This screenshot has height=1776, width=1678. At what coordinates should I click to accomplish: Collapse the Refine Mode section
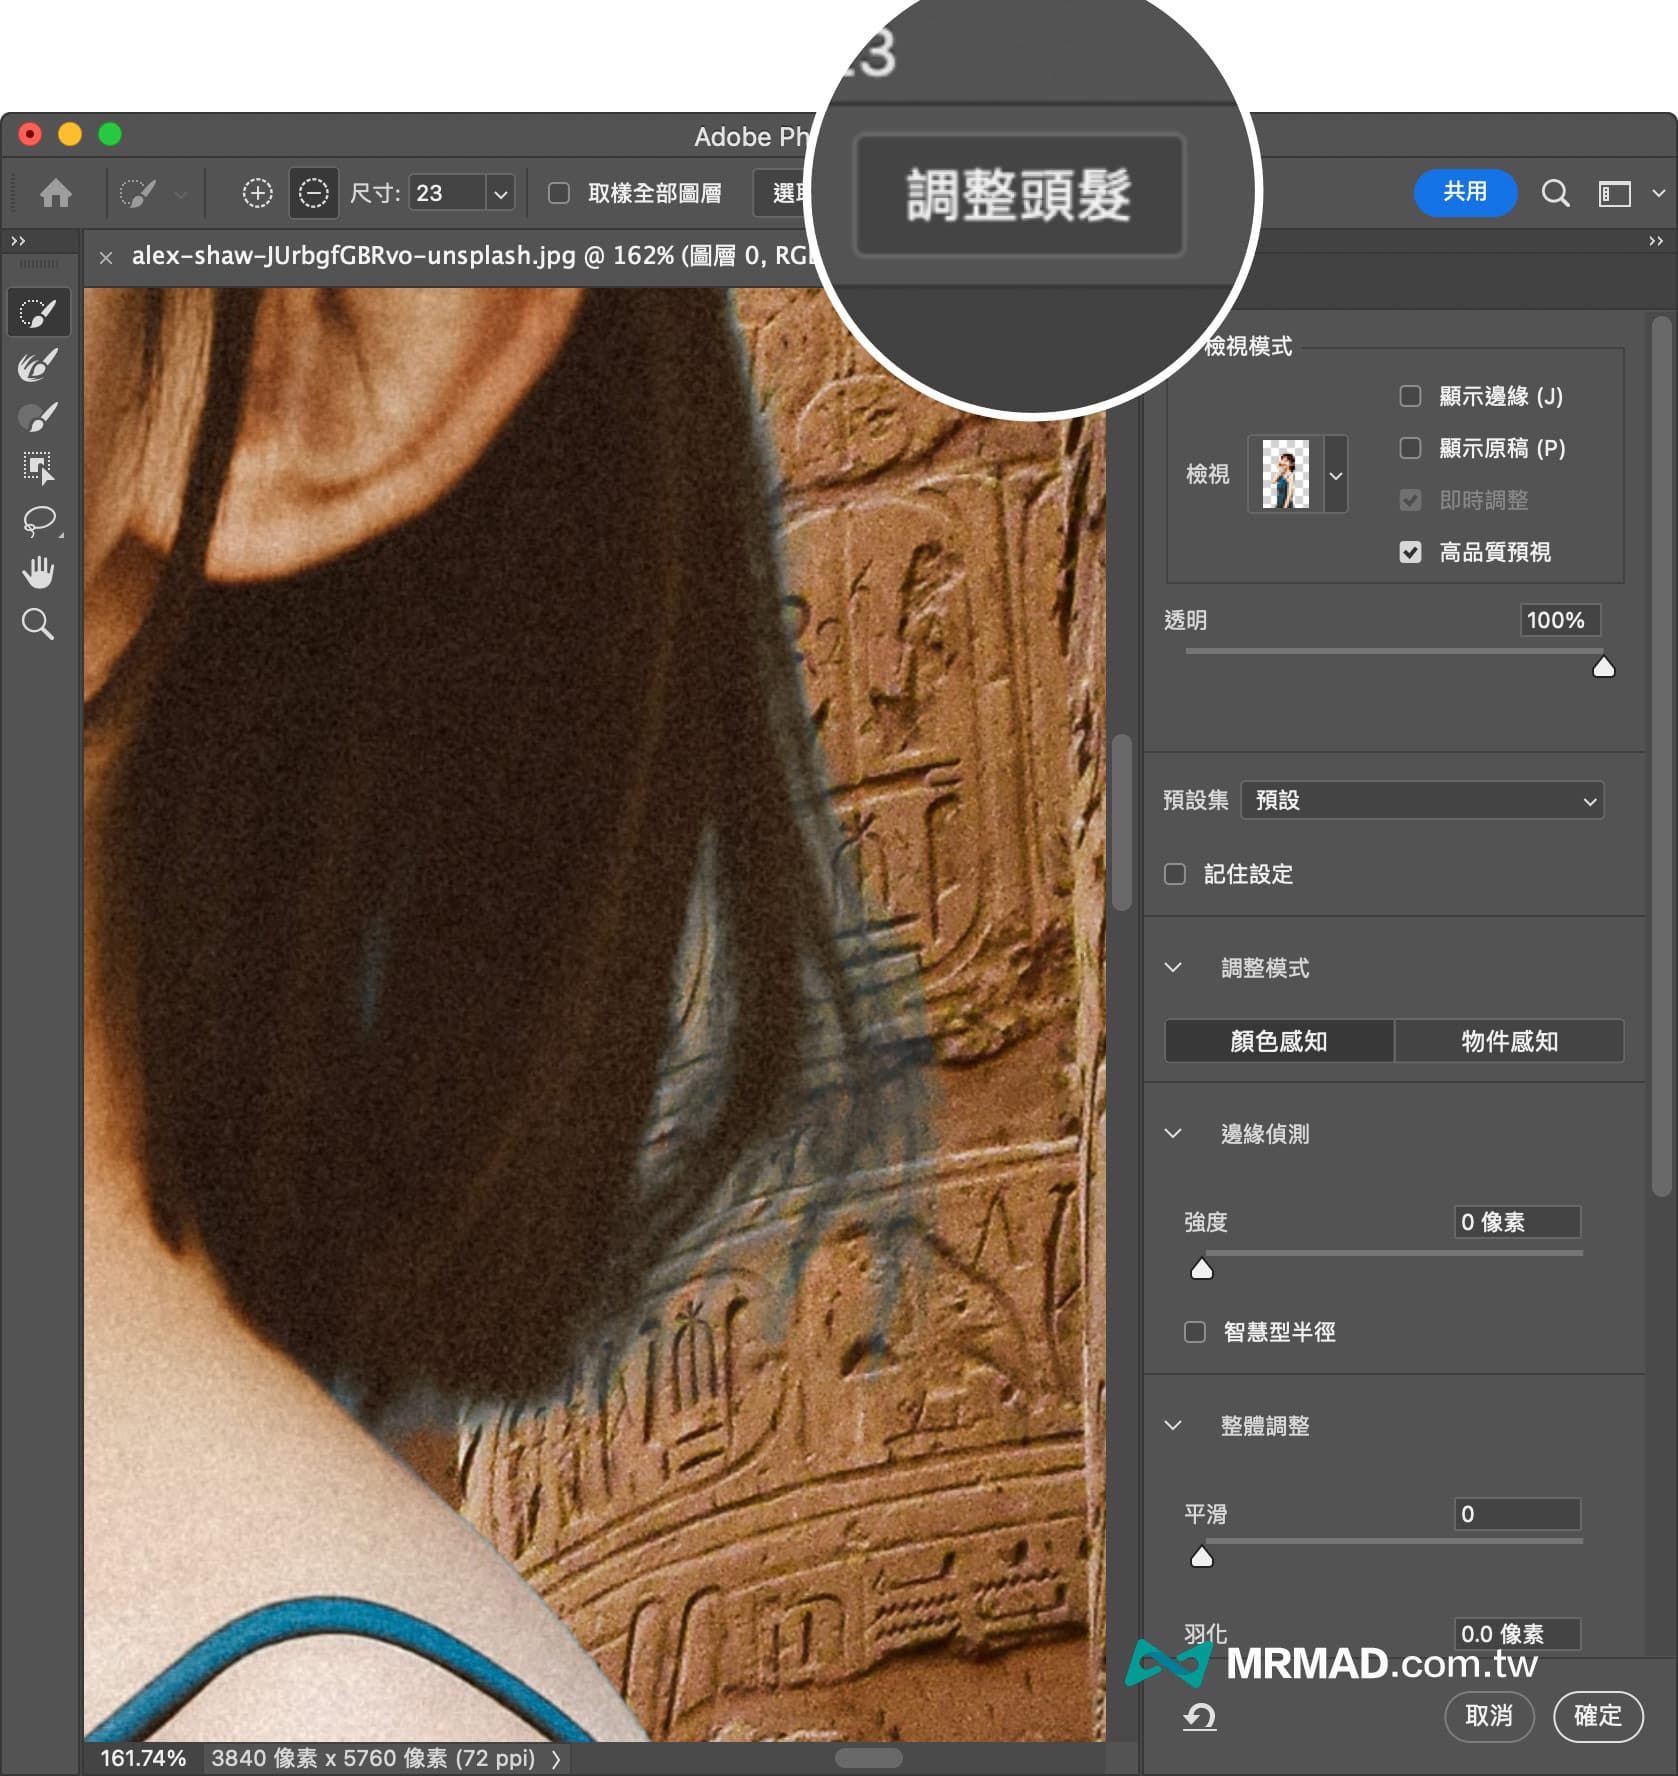click(x=1173, y=967)
